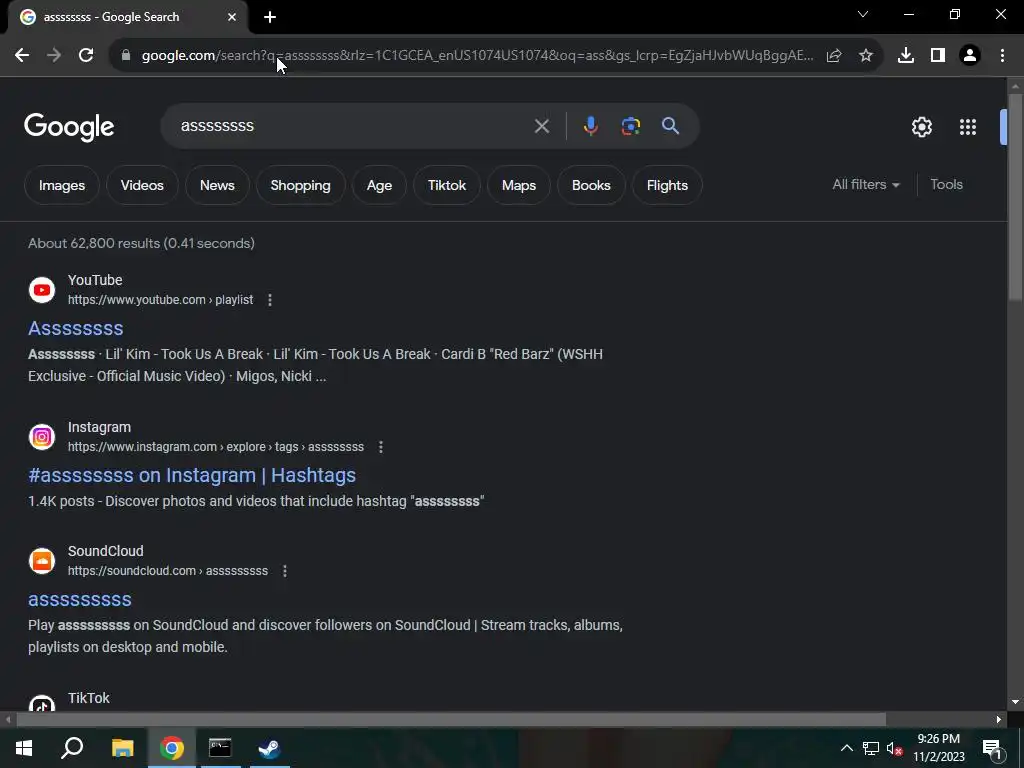Bookmark this tab with star icon
Image resolution: width=1024 pixels, height=768 pixels.
(x=866, y=56)
